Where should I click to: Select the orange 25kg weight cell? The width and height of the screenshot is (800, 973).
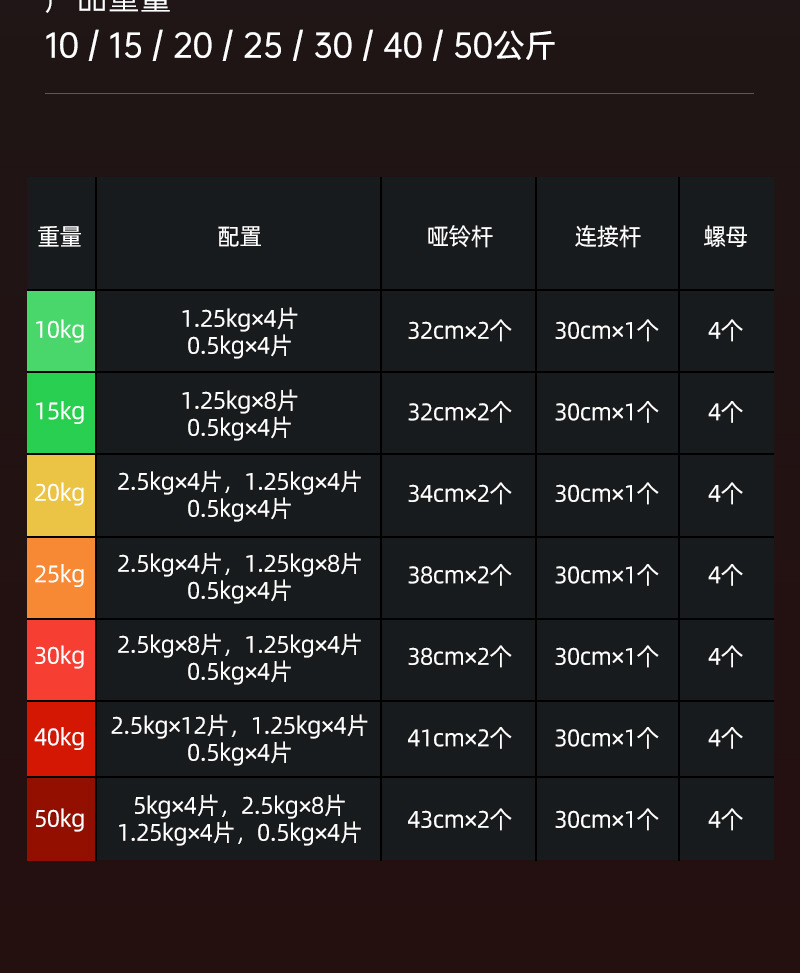61,577
